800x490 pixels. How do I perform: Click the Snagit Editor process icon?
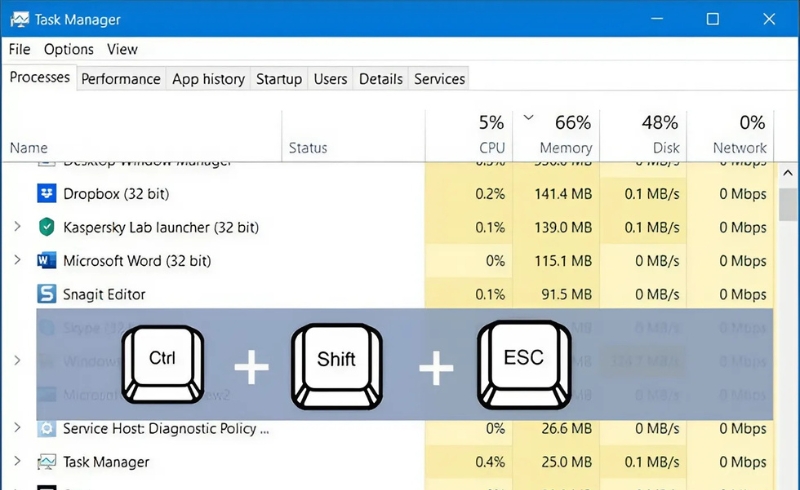coord(46,294)
